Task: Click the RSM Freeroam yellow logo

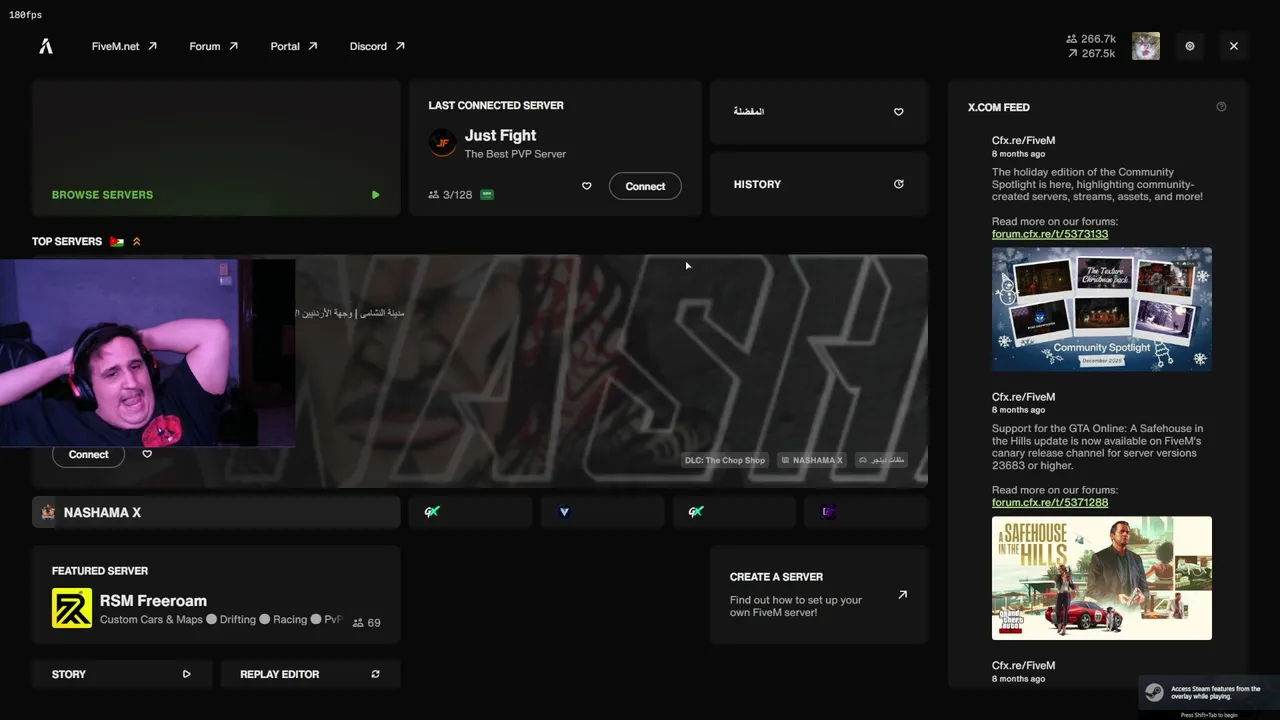Action: 72,608
